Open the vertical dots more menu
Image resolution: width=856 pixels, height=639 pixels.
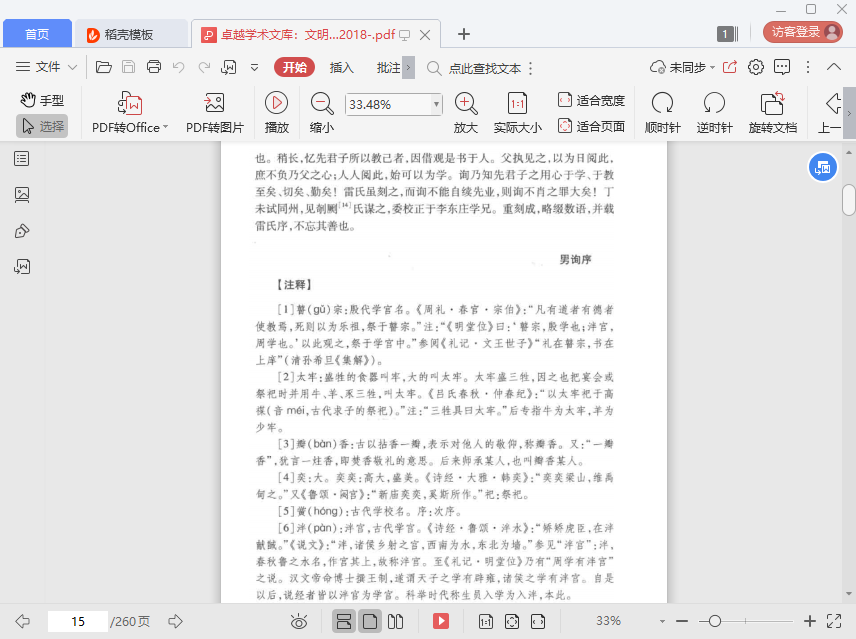[x=808, y=67]
